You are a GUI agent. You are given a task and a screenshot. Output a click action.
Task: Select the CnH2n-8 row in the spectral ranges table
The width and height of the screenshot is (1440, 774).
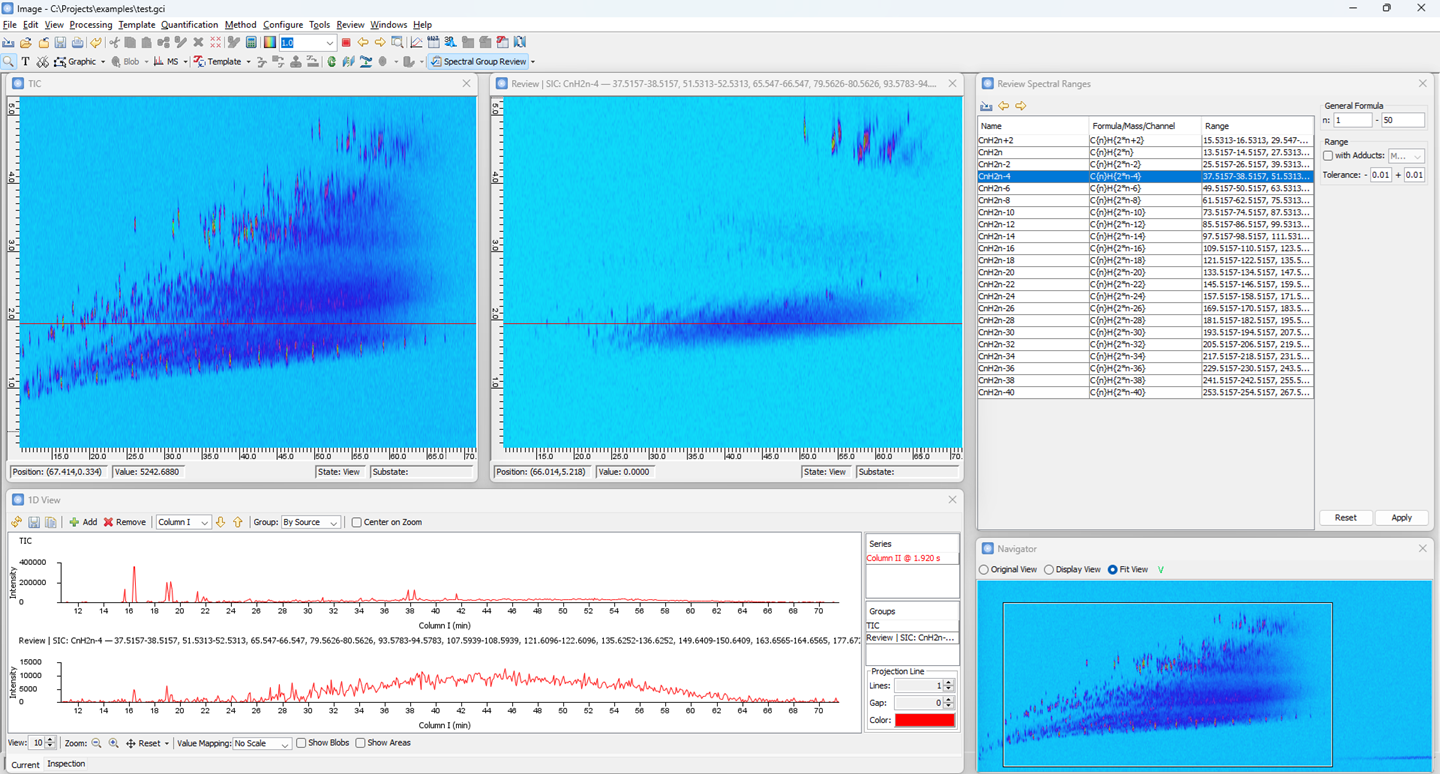pyautogui.click(x=1032, y=200)
